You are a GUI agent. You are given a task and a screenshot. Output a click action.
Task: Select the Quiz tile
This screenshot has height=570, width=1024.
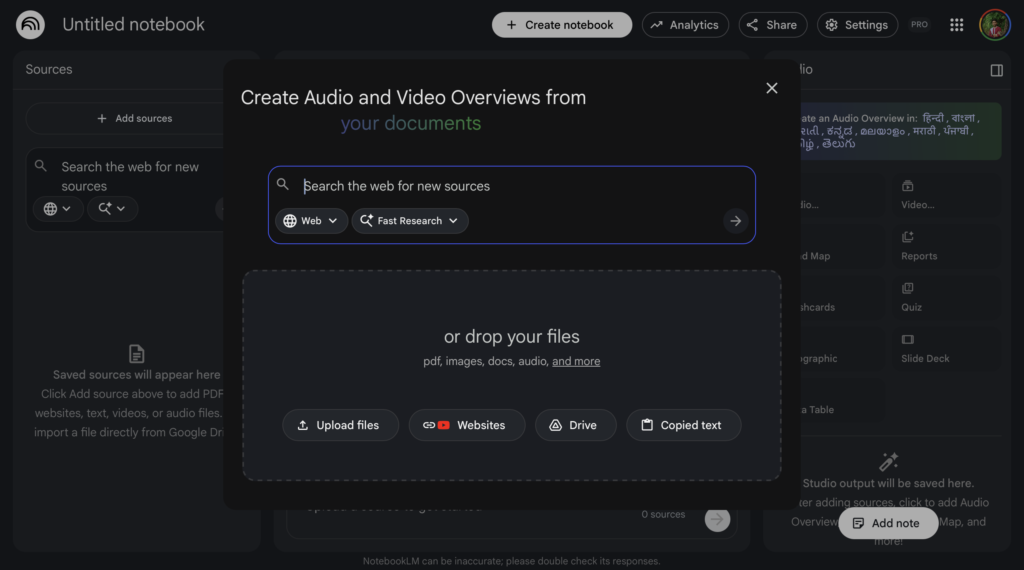coord(946,298)
